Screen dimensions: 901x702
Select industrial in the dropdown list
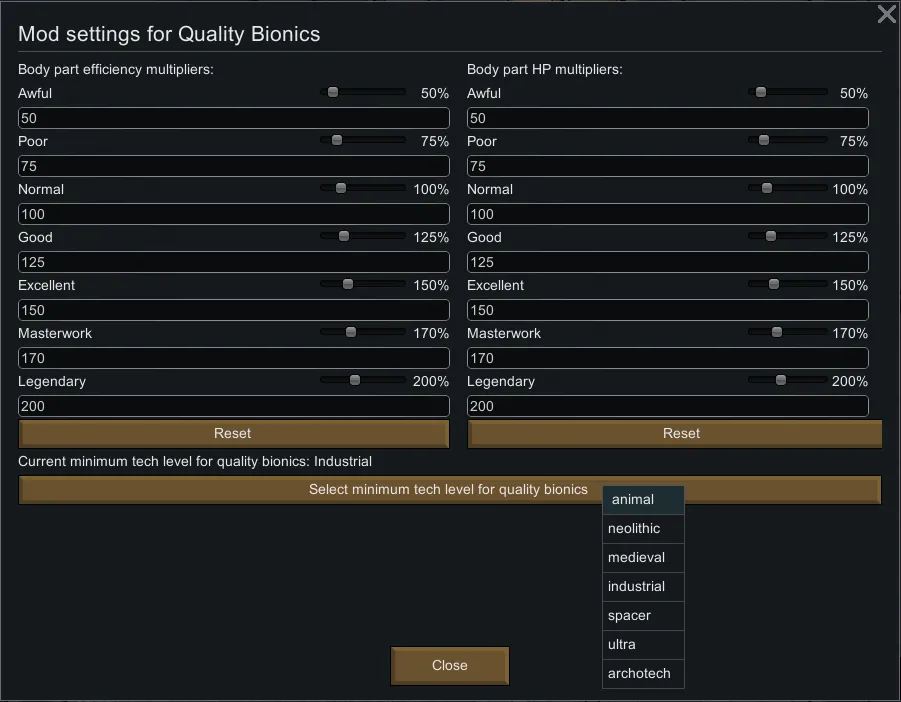[643, 587]
